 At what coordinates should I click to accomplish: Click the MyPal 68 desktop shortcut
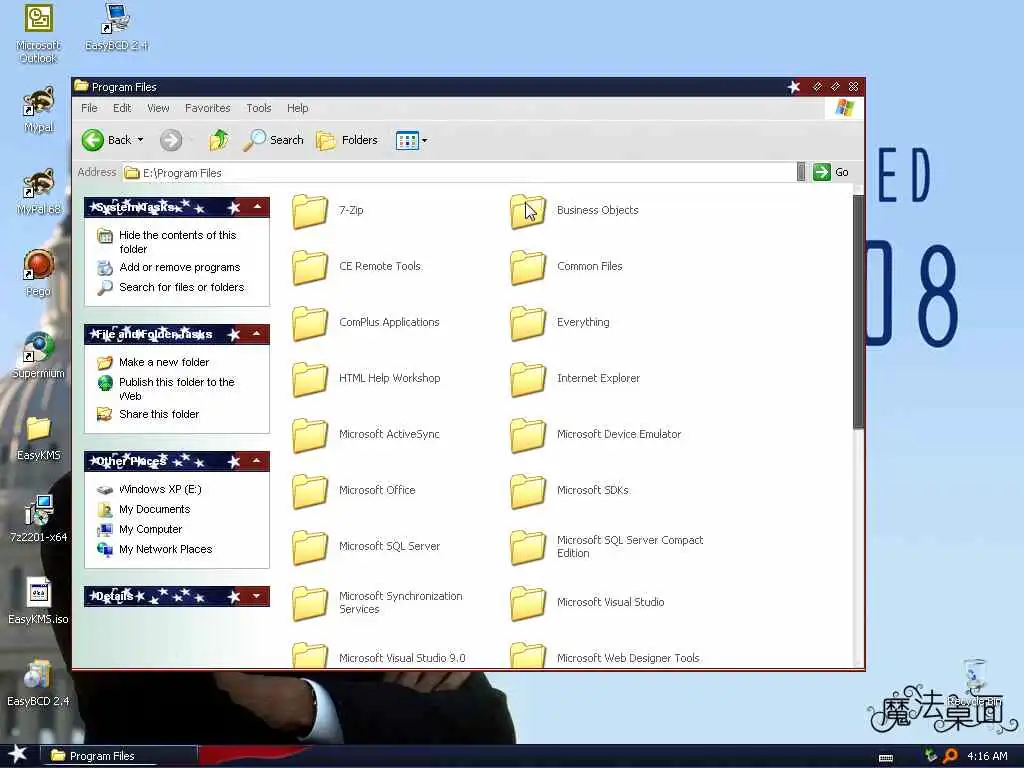coord(39,192)
